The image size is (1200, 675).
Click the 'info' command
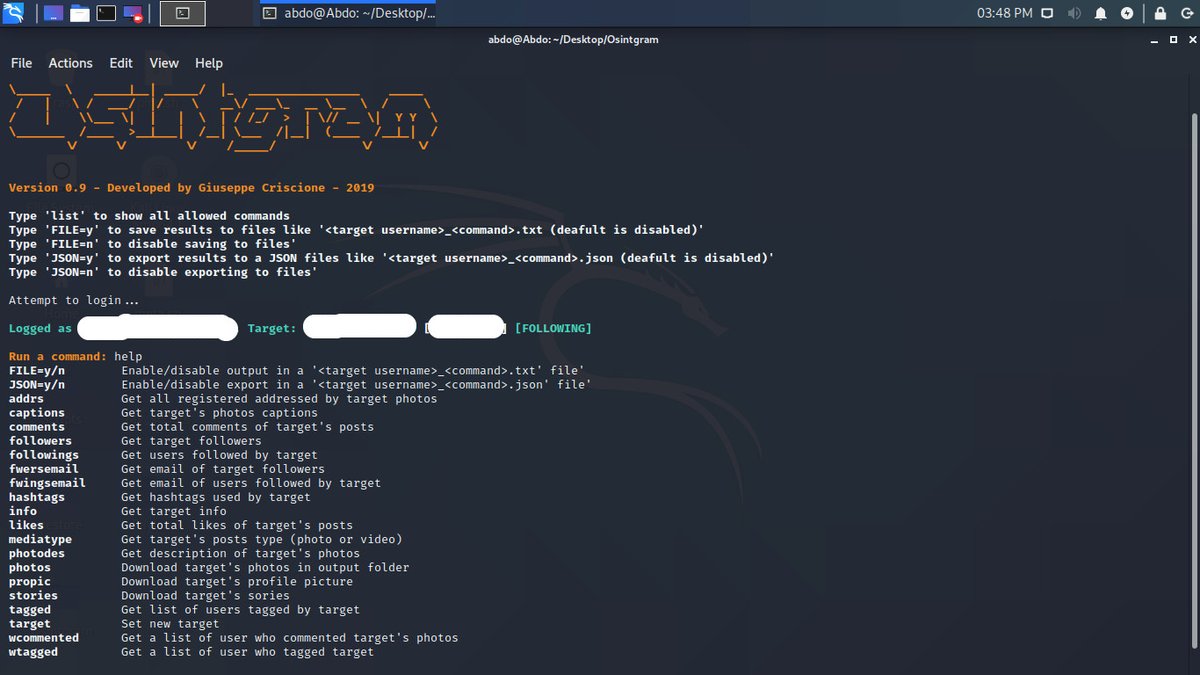pos(23,510)
